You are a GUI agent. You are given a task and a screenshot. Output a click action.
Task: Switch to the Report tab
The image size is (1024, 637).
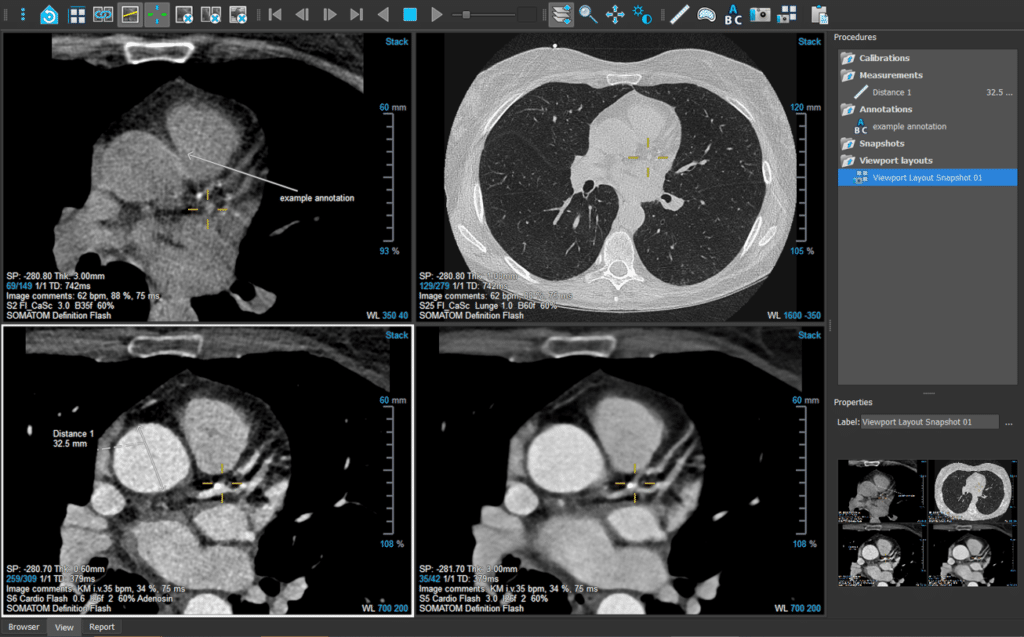point(102,627)
